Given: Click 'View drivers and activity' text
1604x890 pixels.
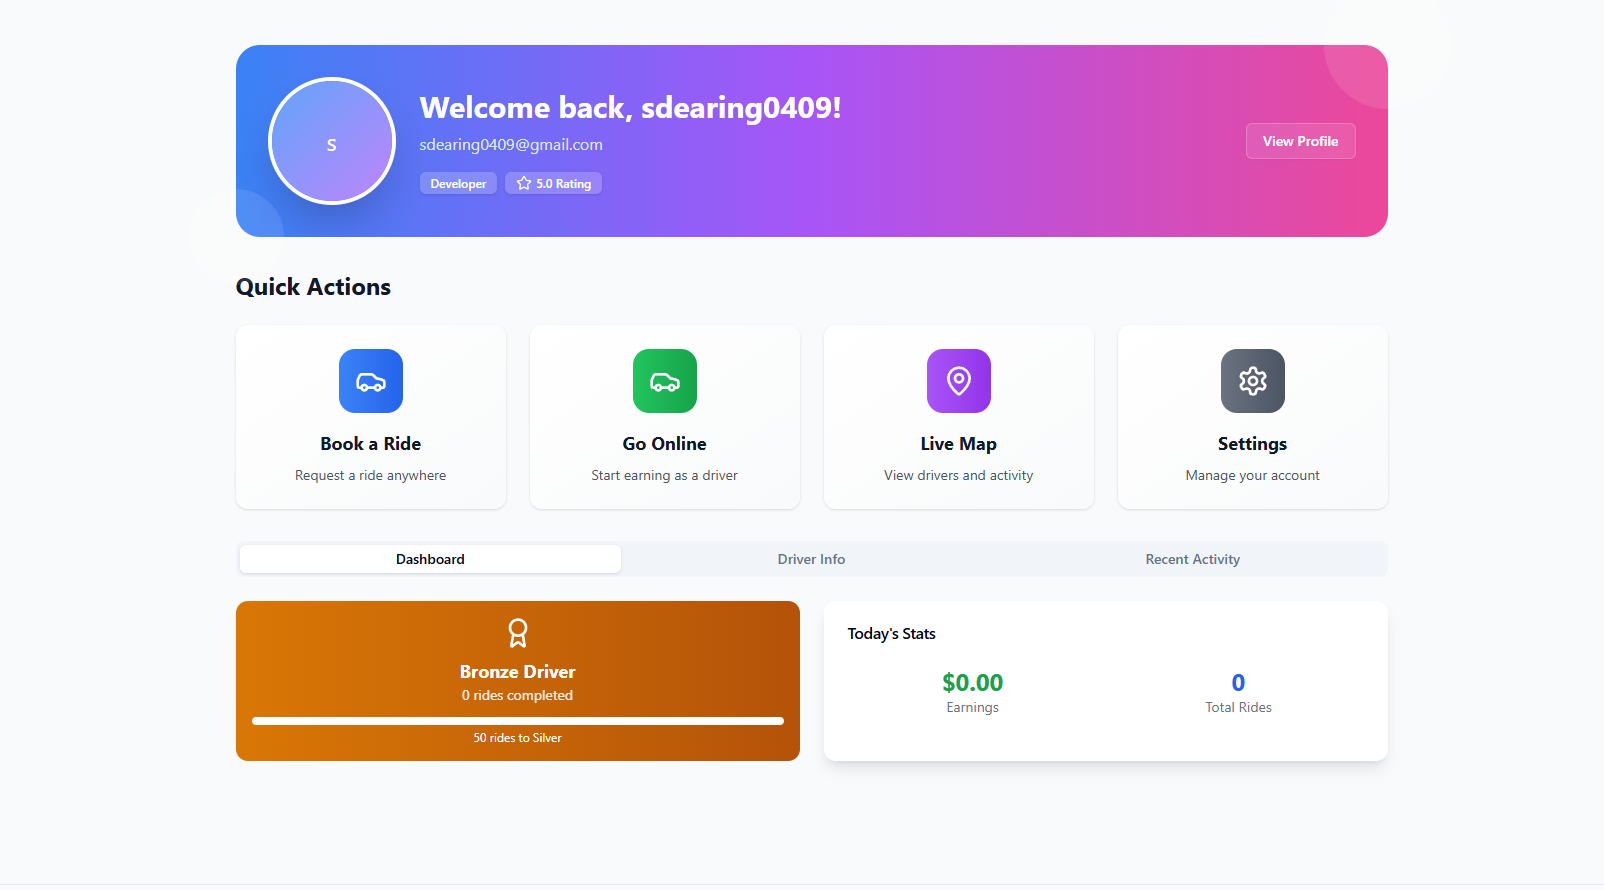Looking at the screenshot, I should tap(959, 475).
